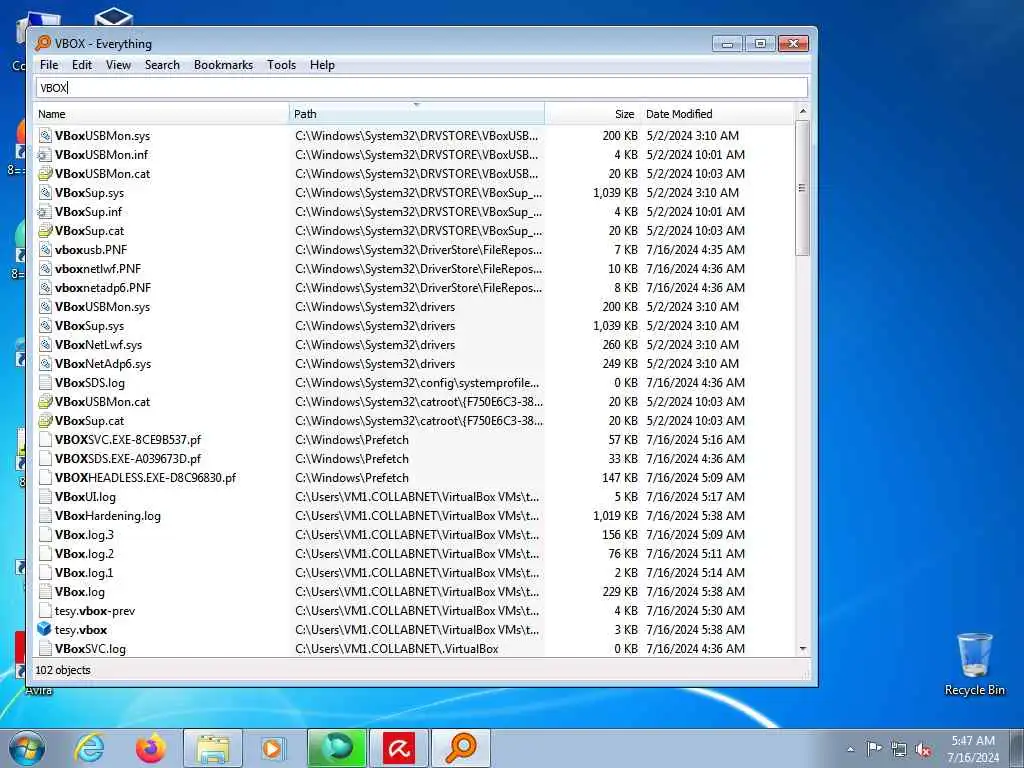Select VBox.log.2 file name
The image size is (1024, 768).
coord(84,554)
